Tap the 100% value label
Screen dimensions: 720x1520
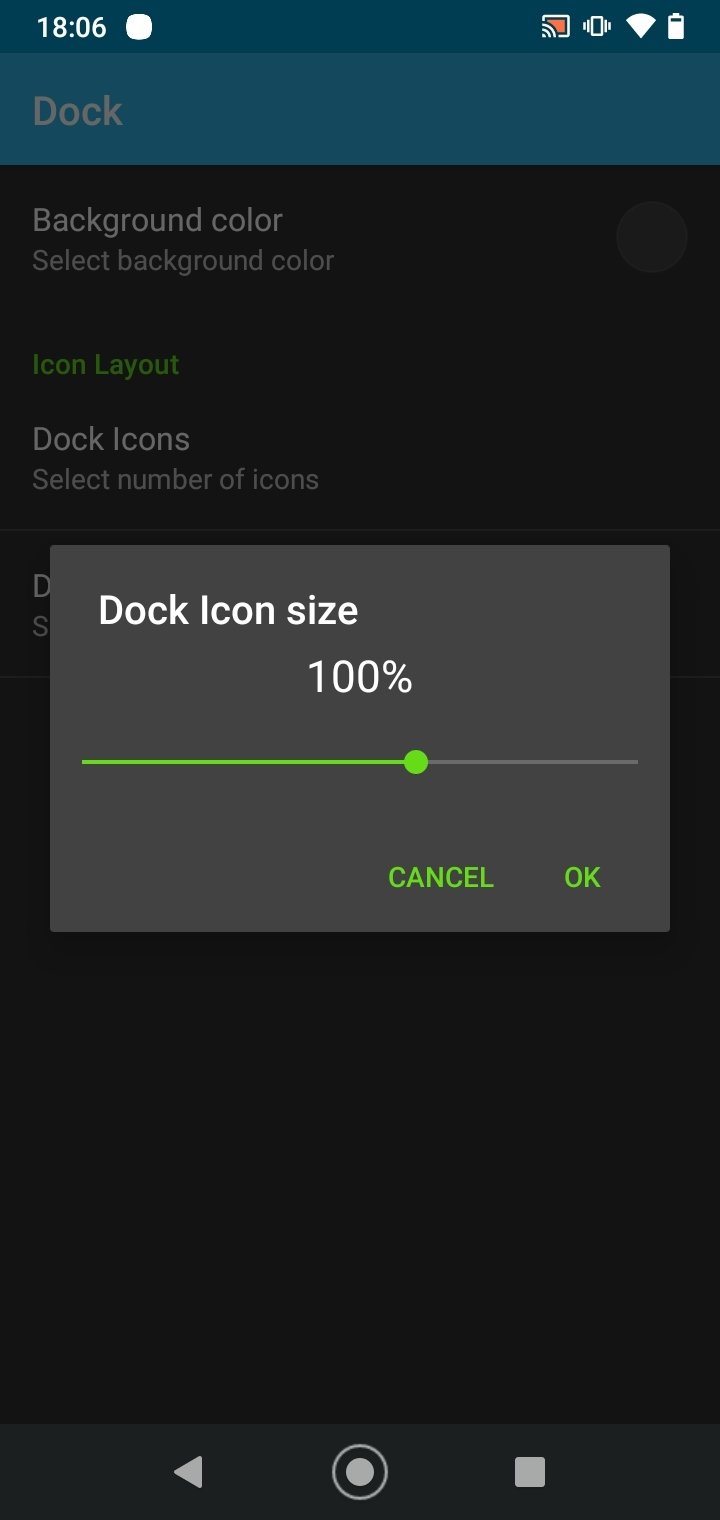point(360,677)
